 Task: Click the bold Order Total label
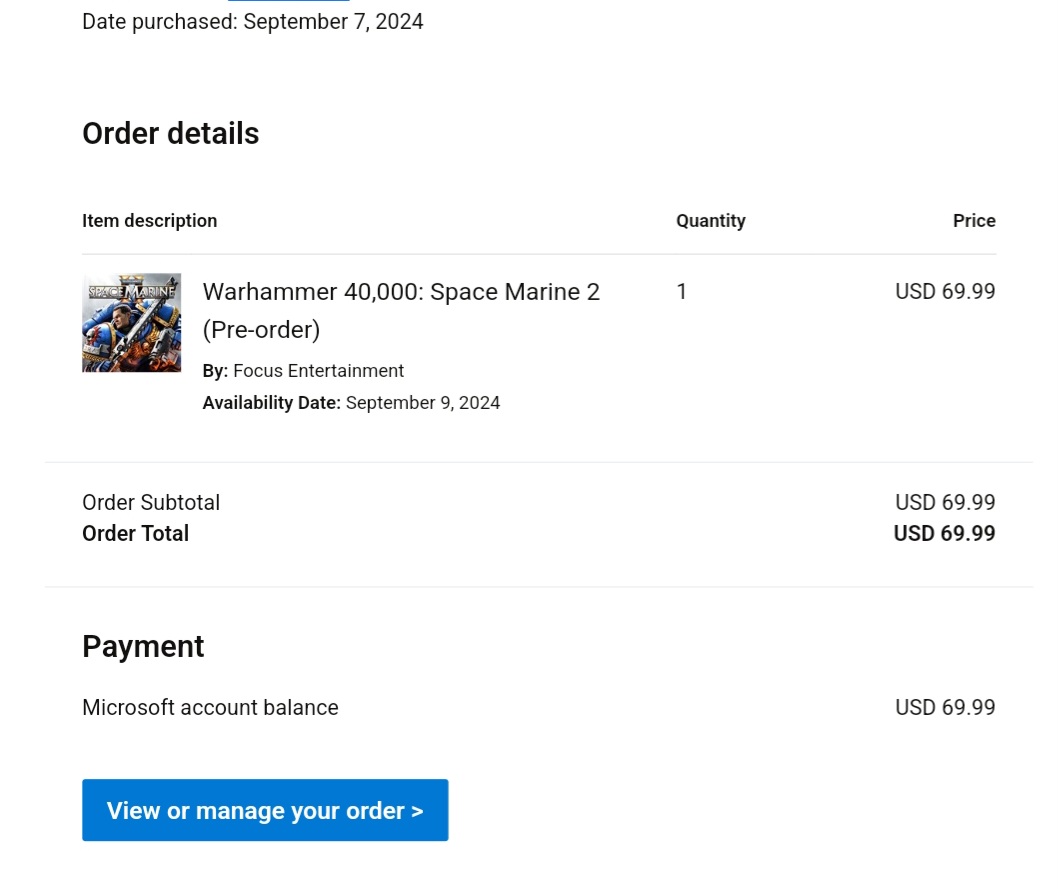(x=135, y=534)
